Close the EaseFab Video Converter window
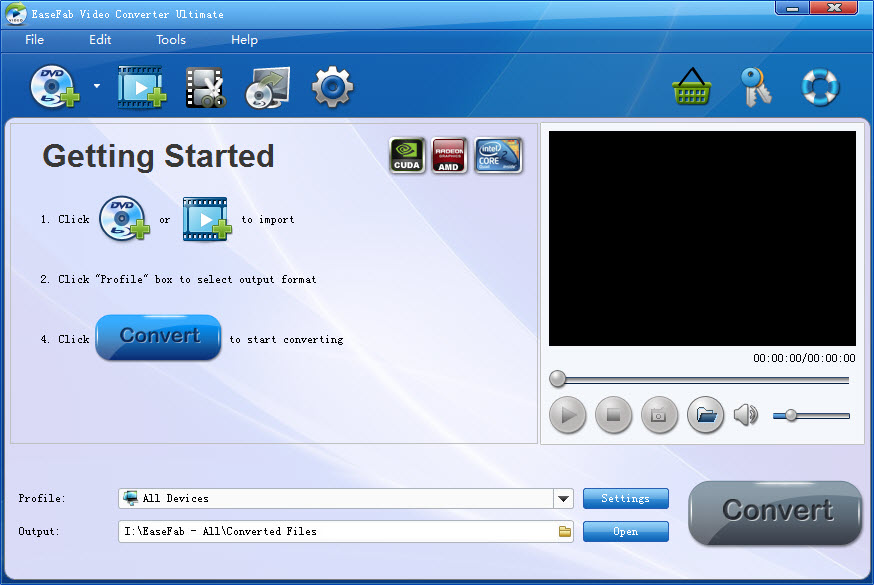 click(834, 8)
